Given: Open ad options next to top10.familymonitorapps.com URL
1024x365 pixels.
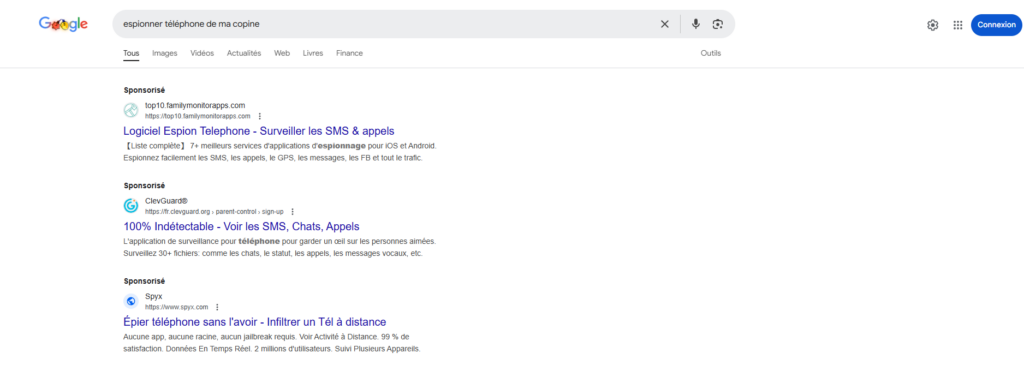Looking at the screenshot, I should pyautogui.click(x=260, y=116).
